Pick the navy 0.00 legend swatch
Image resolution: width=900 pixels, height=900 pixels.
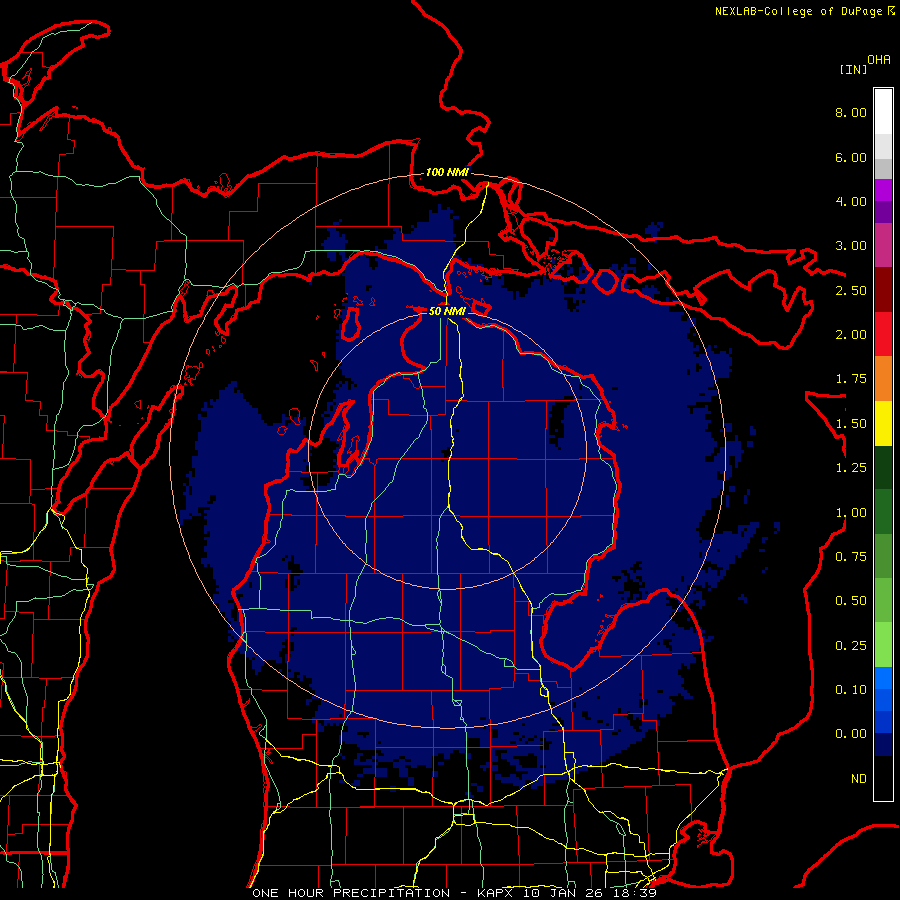[x=883, y=745]
